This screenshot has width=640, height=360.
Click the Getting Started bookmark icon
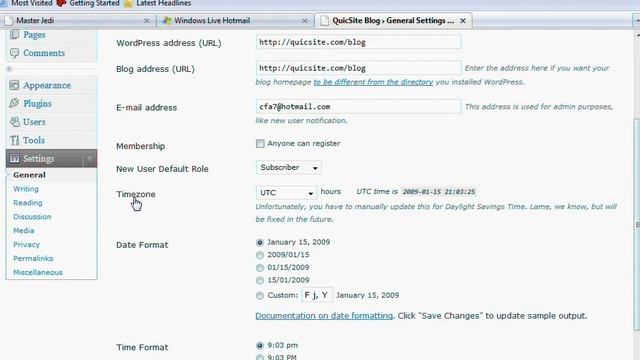(61, 3)
